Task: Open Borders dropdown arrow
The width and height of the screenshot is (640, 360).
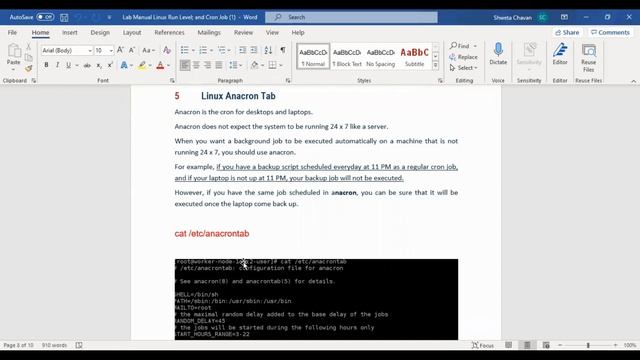Action: 281,65
